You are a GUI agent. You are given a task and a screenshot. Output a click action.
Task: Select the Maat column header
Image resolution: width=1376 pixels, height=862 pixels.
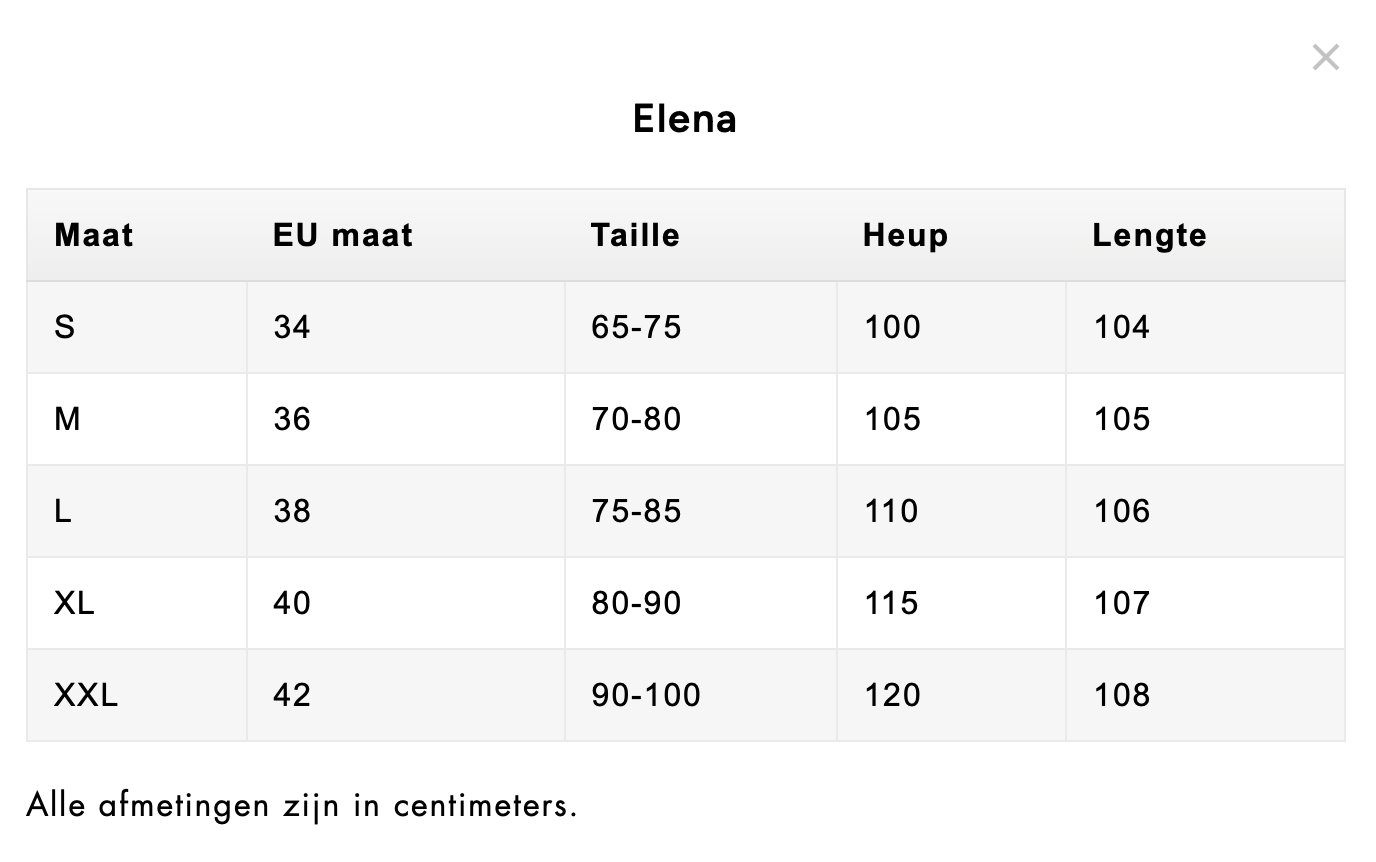tap(94, 235)
